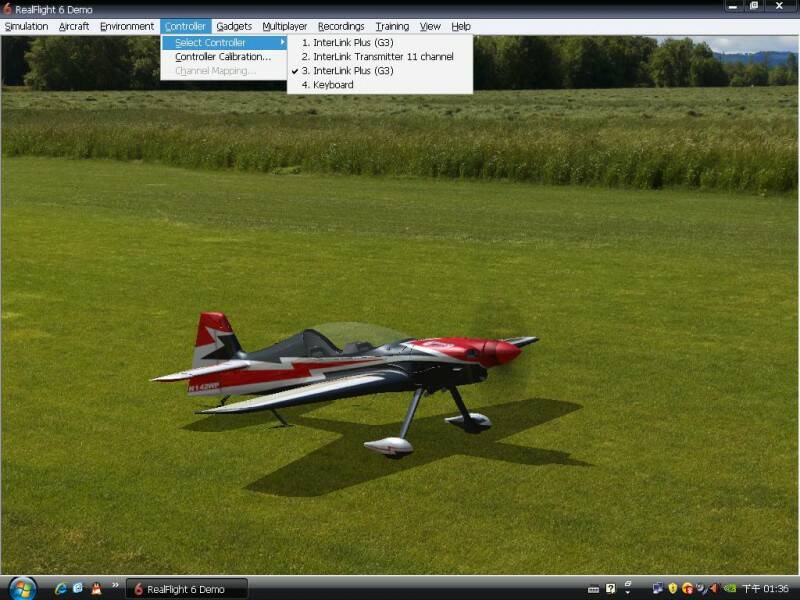Close the RealFlight 6 Demo window
The height and width of the screenshot is (600, 800).
coord(779,6)
